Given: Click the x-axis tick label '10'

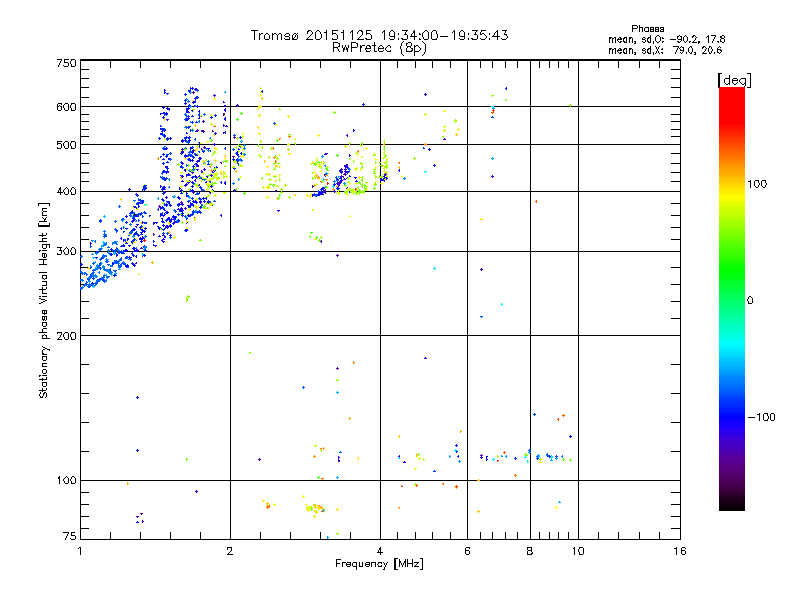Looking at the screenshot, I should point(578,551).
